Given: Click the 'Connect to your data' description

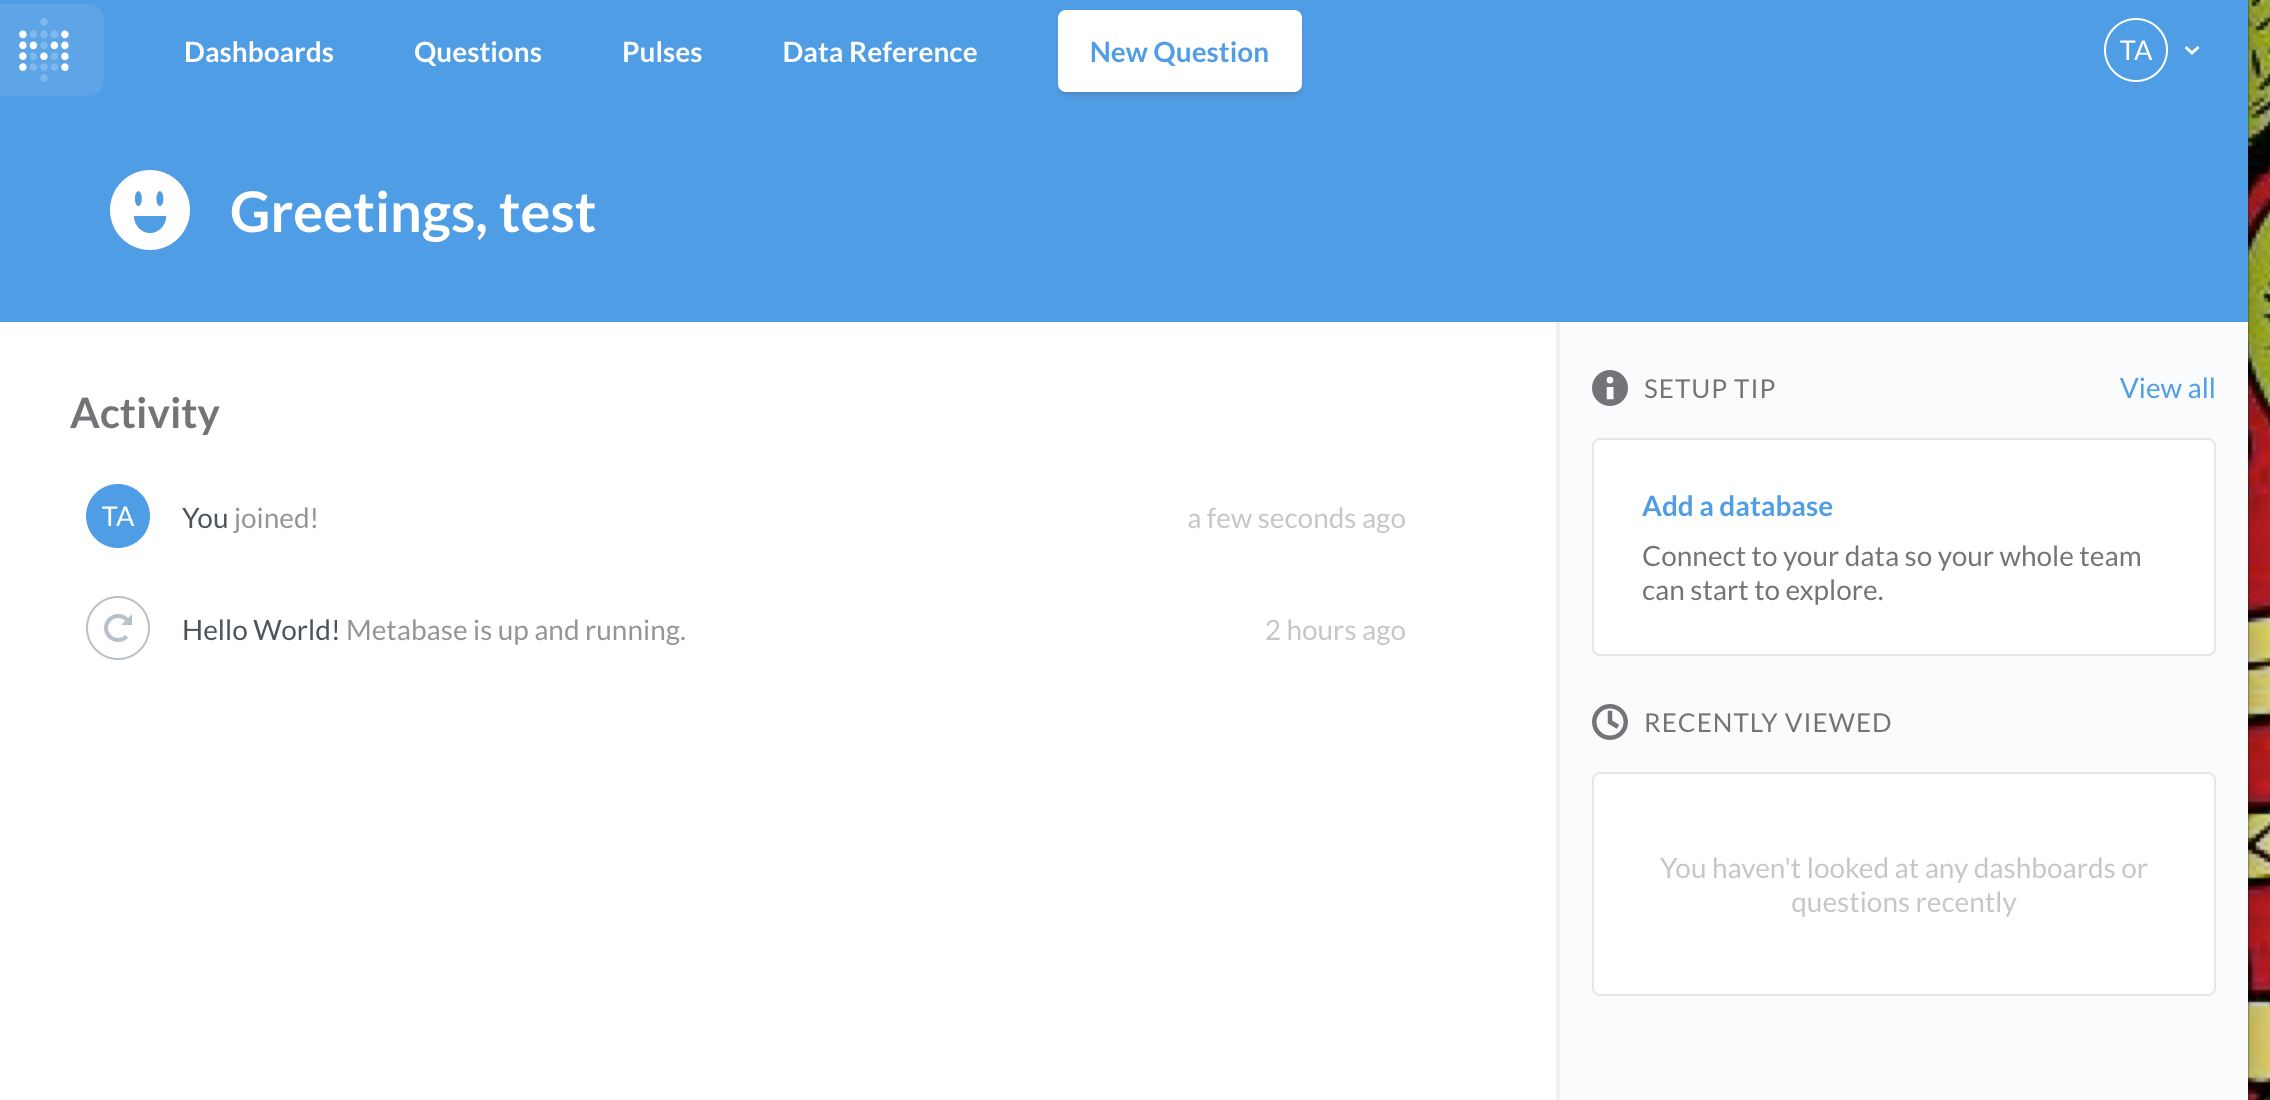Looking at the screenshot, I should tap(1891, 573).
